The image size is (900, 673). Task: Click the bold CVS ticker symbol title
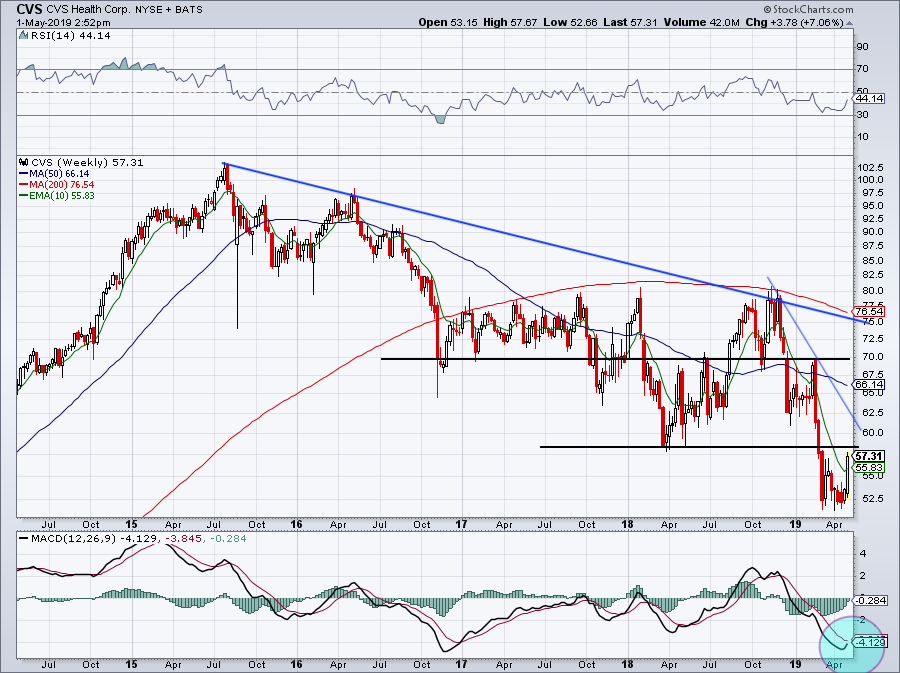(x=30, y=9)
